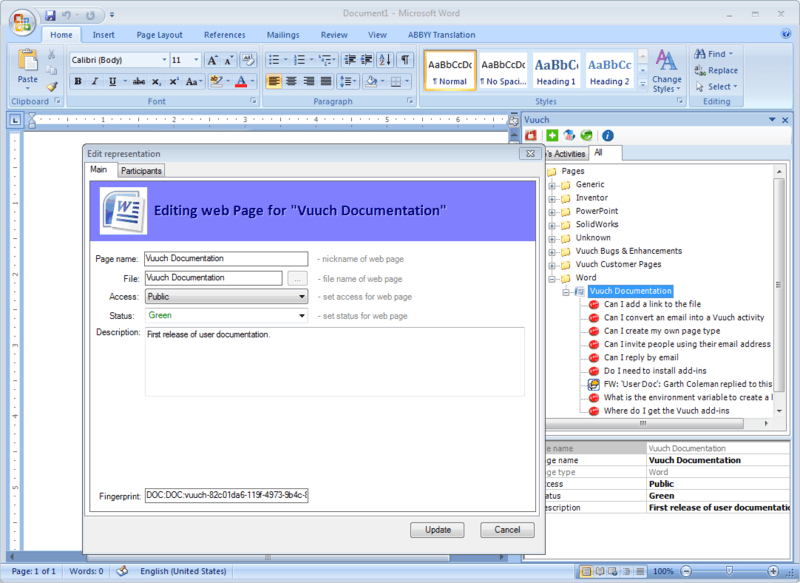
Task: Open the Insert ribbon tab
Action: point(104,35)
